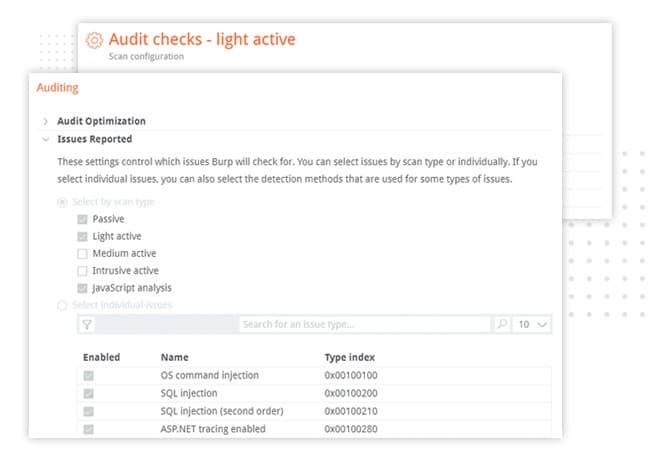The height and width of the screenshot is (463, 653).
Task: Click the Name column header
Action: pyautogui.click(x=174, y=357)
